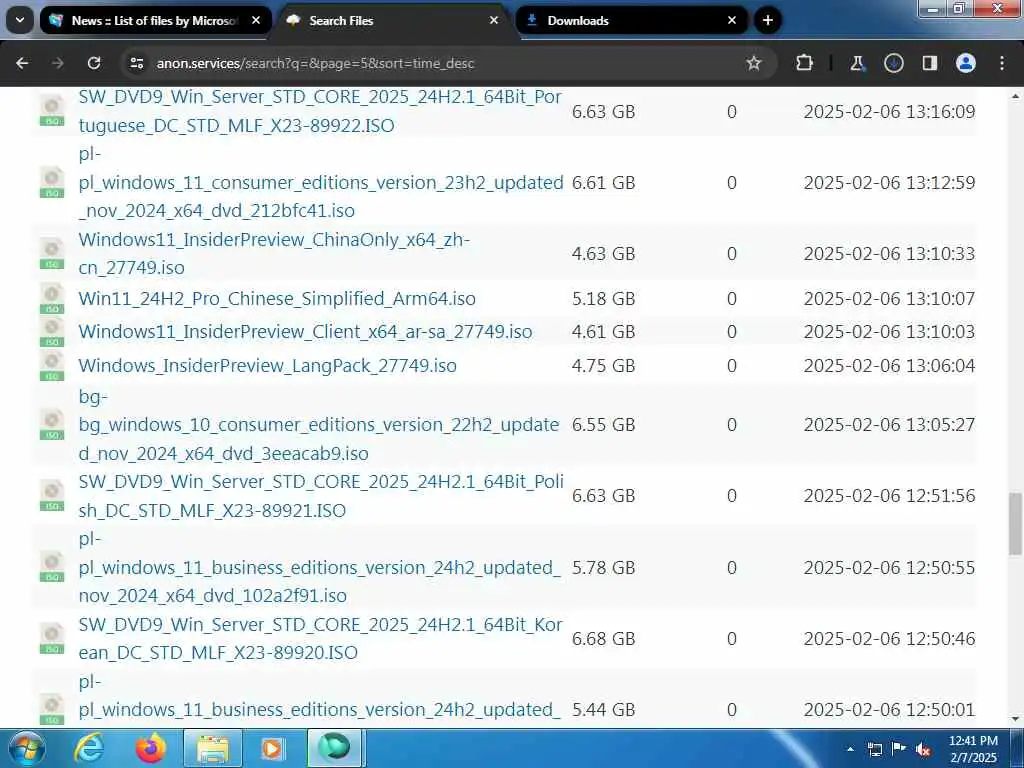1024x768 pixels.
Task: Open the Windows Start button
Action: click(26, 748)
